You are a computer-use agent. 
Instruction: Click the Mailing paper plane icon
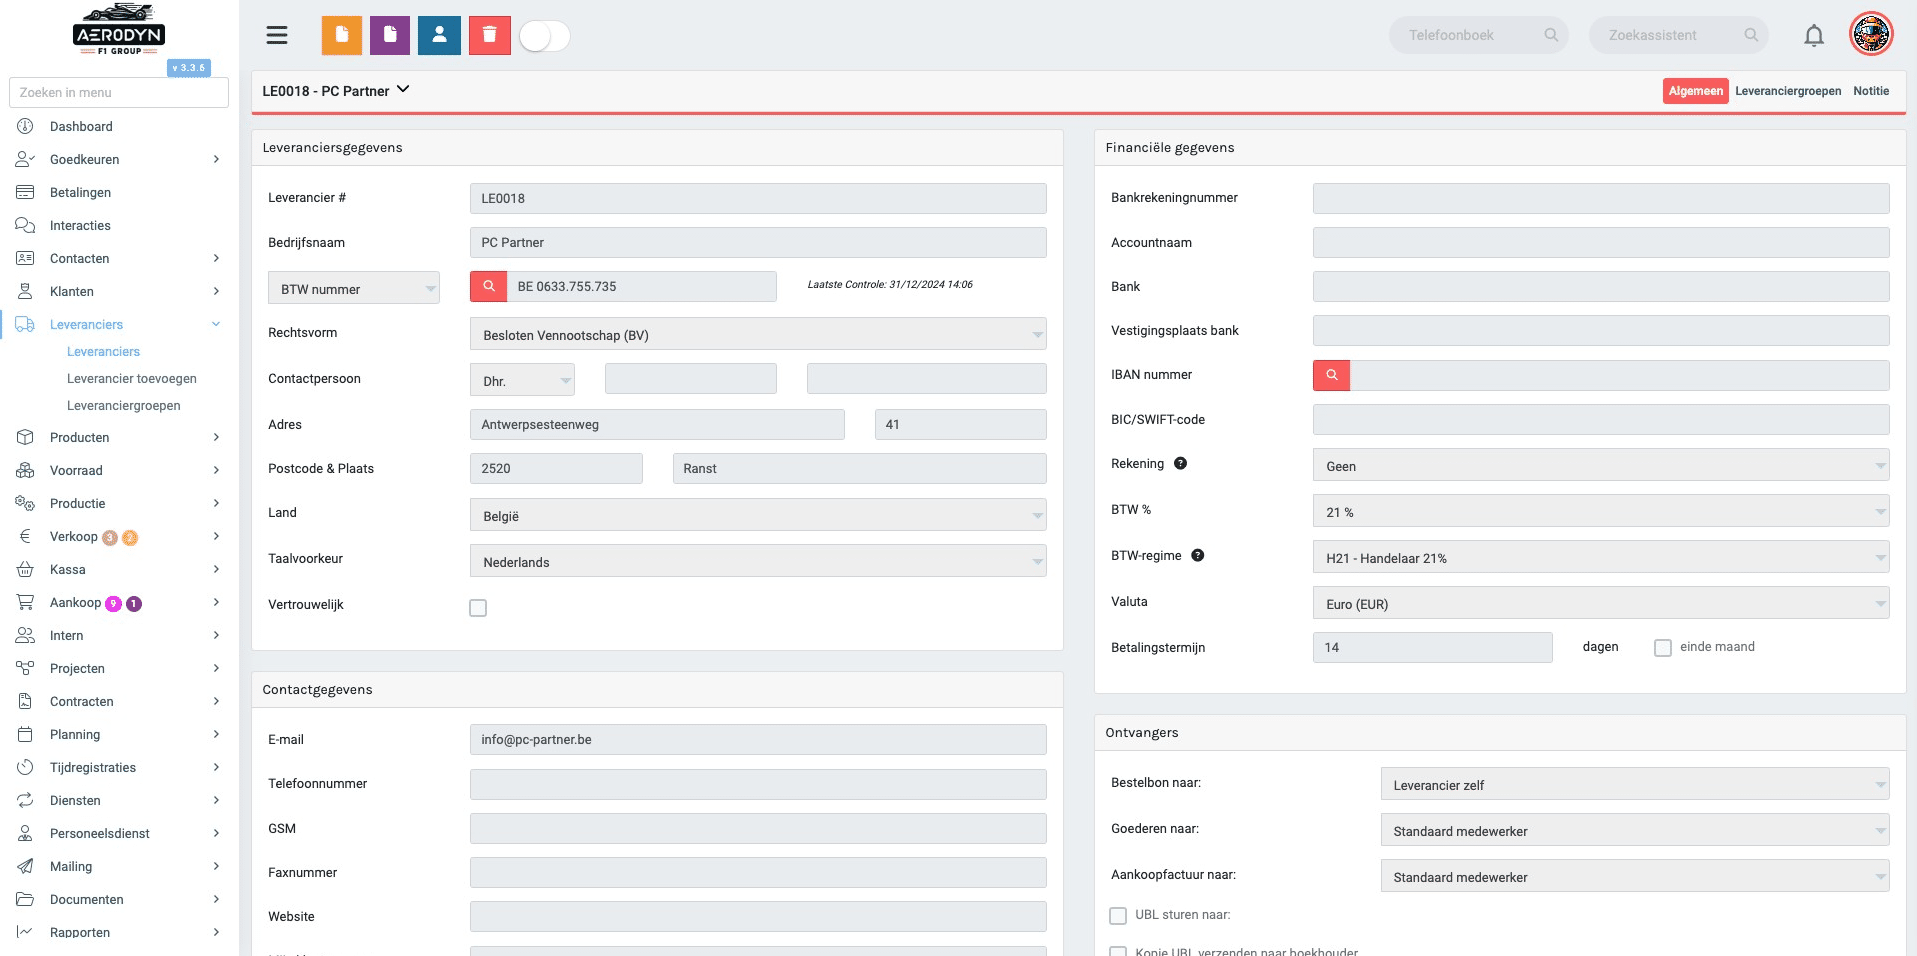[25, 867]
